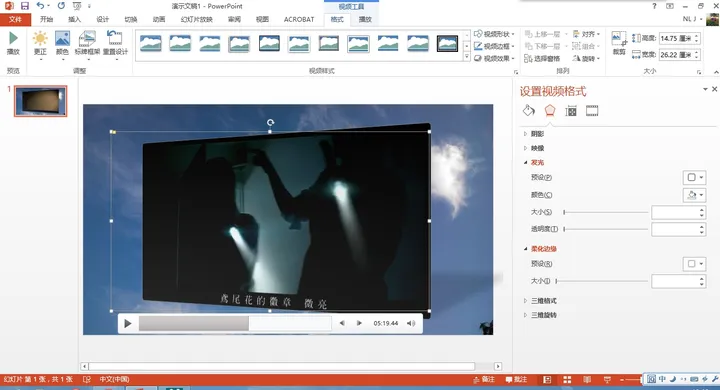Open the Animations (动画) ribbon tab
This screenshot has height=390, width=720.
(159, 19)
